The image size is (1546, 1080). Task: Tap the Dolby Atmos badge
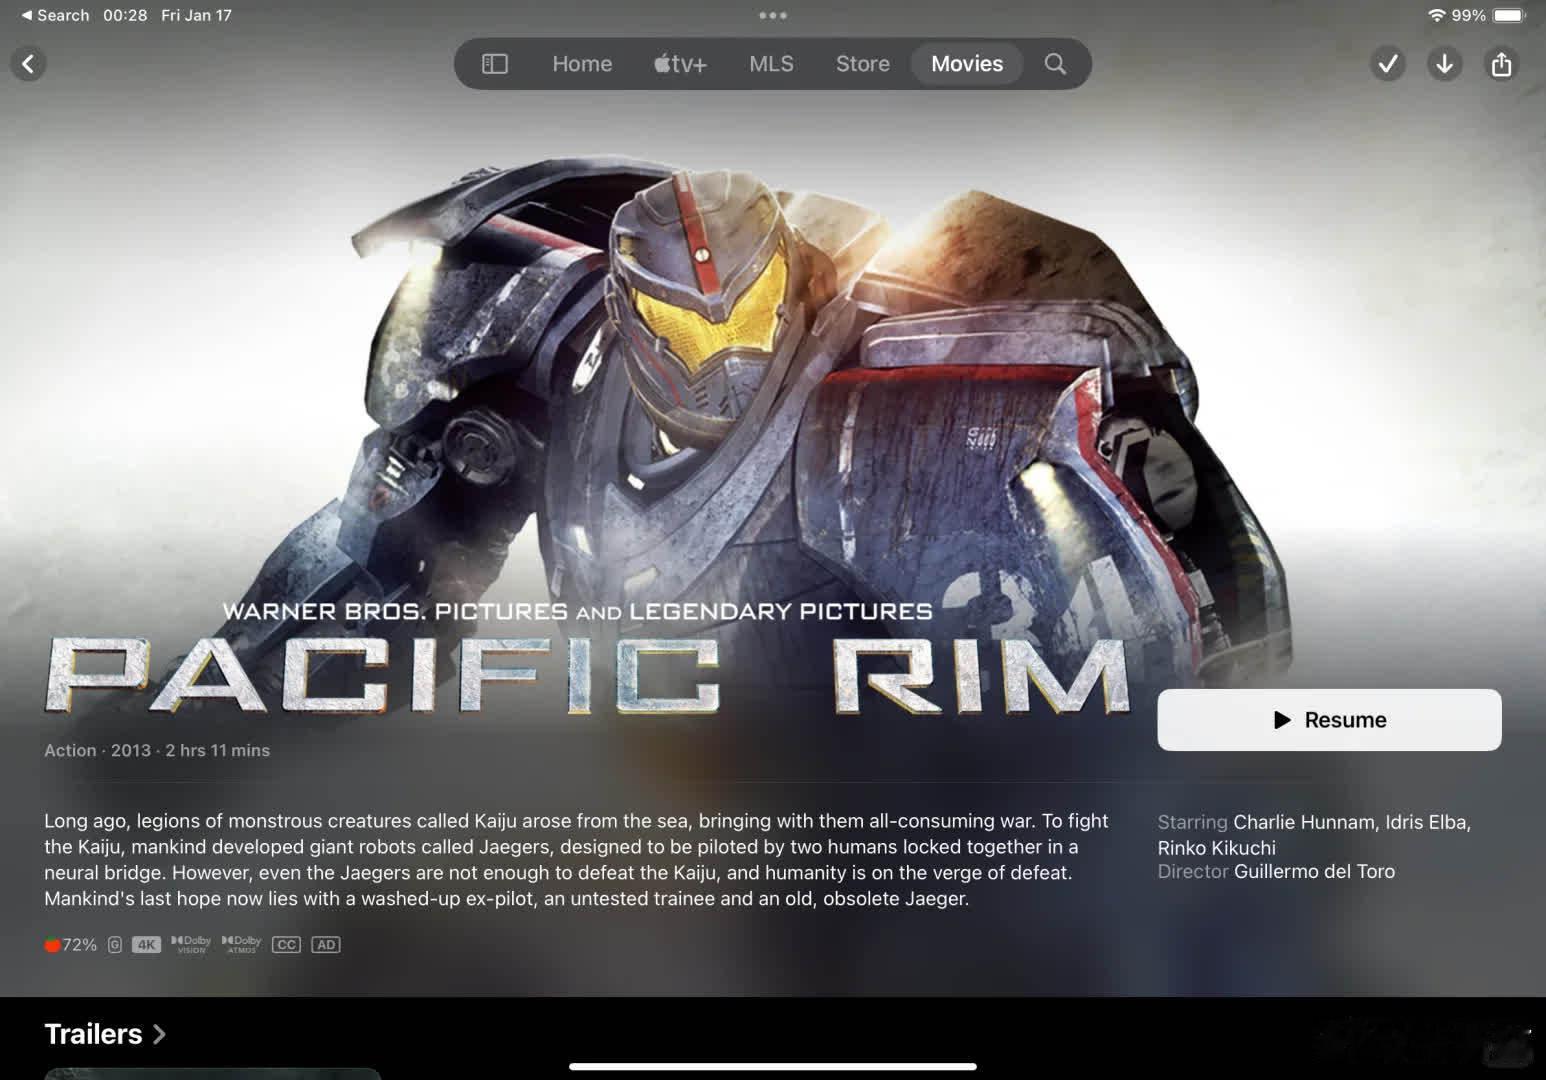(241, 944)
